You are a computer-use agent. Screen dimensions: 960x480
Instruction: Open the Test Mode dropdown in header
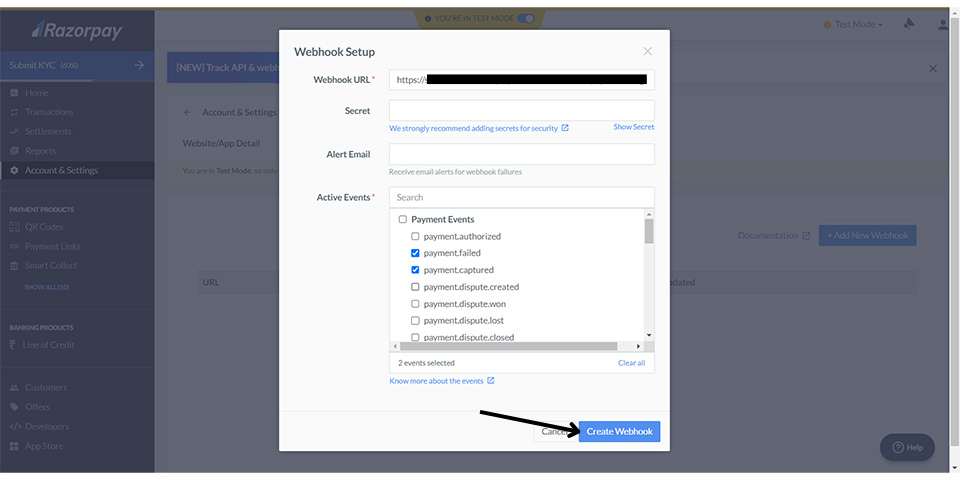point(857,24)
